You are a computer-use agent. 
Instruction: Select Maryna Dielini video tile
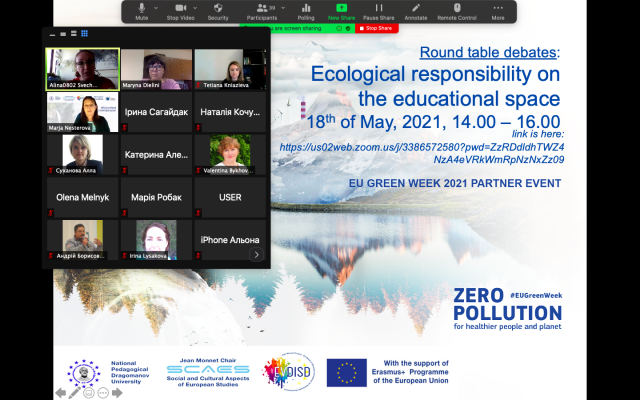(156, 69)
